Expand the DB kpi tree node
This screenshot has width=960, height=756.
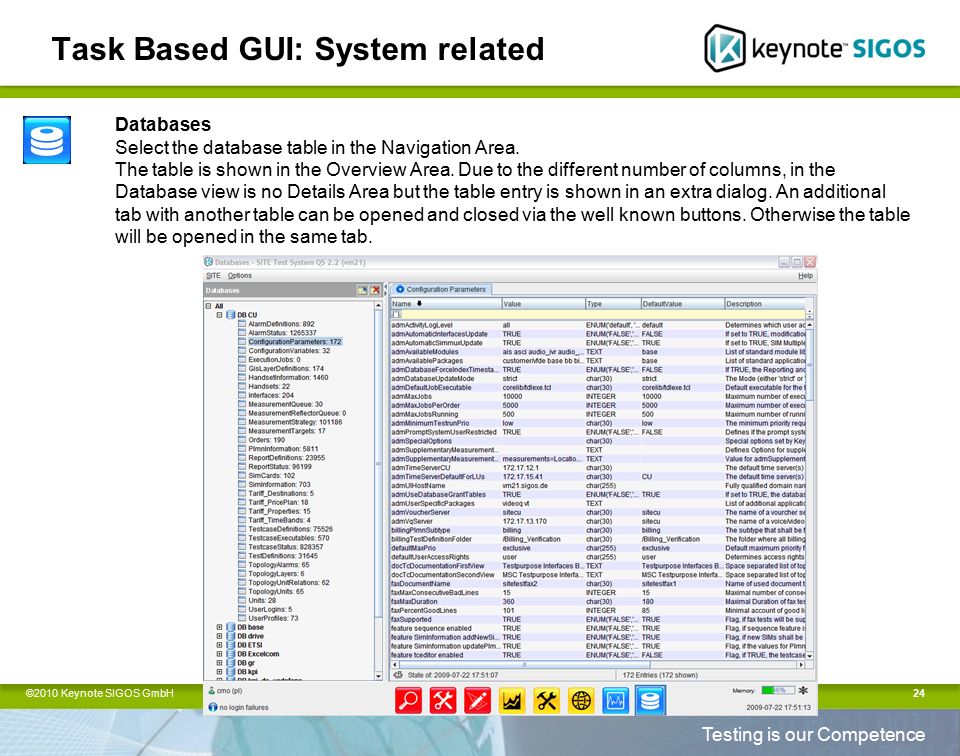pos(219,672)
